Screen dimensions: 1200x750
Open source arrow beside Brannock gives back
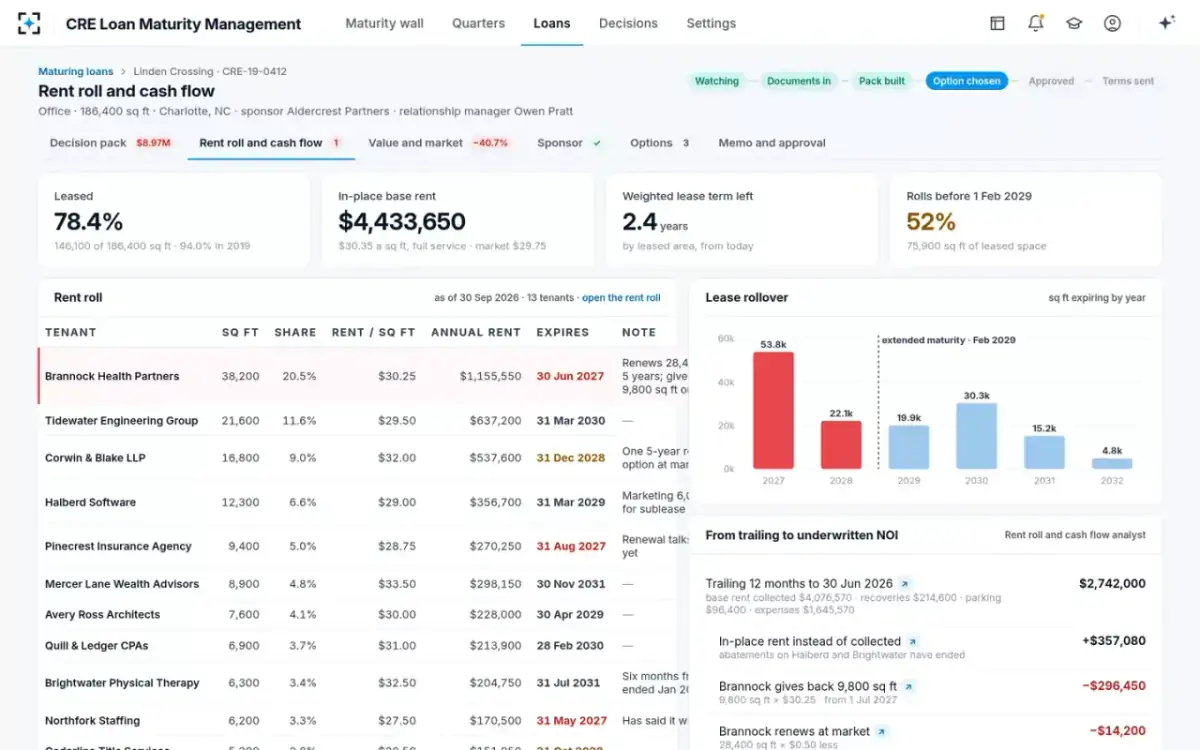(908, 687)
